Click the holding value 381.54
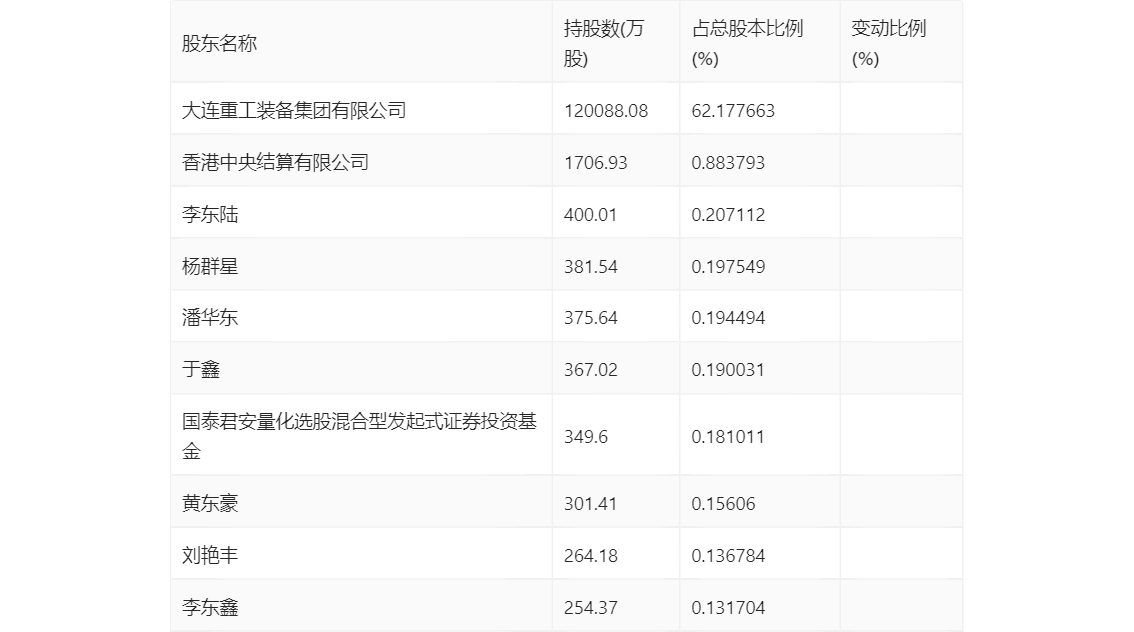The width and height of the screenshot is (1134, 632). [591, 267]
